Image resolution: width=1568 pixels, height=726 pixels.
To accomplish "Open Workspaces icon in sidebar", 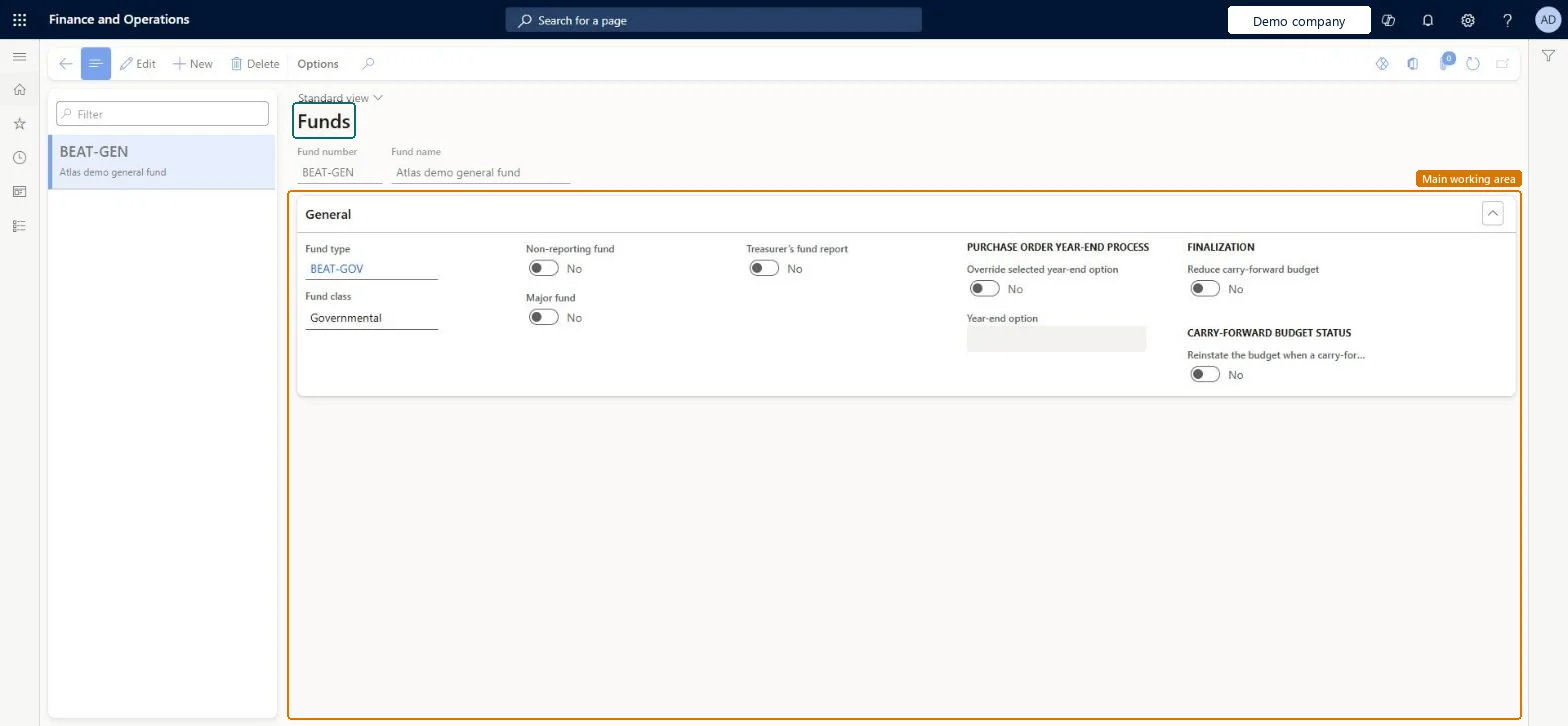I will click(x=19, y=192).
